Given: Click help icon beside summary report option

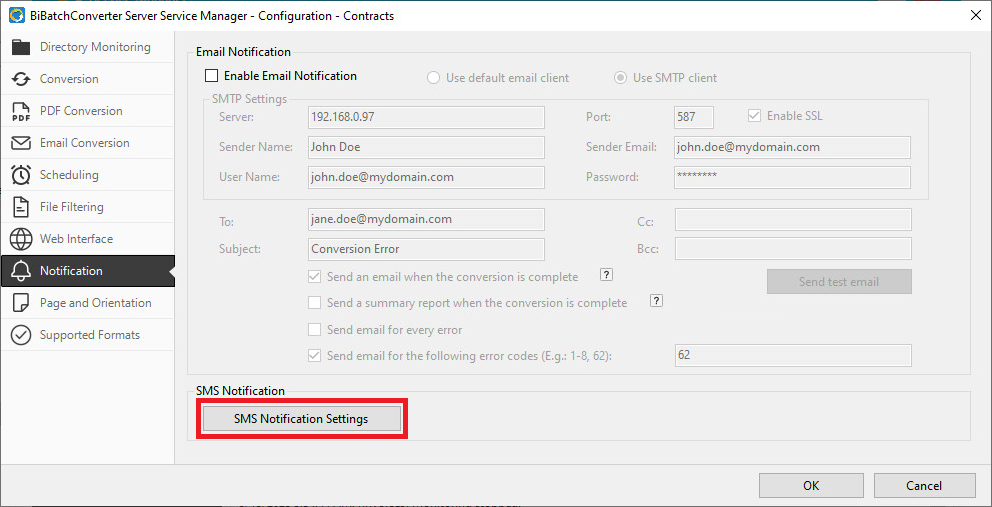Looking at the screenshot, I should [x=657, y=301].
